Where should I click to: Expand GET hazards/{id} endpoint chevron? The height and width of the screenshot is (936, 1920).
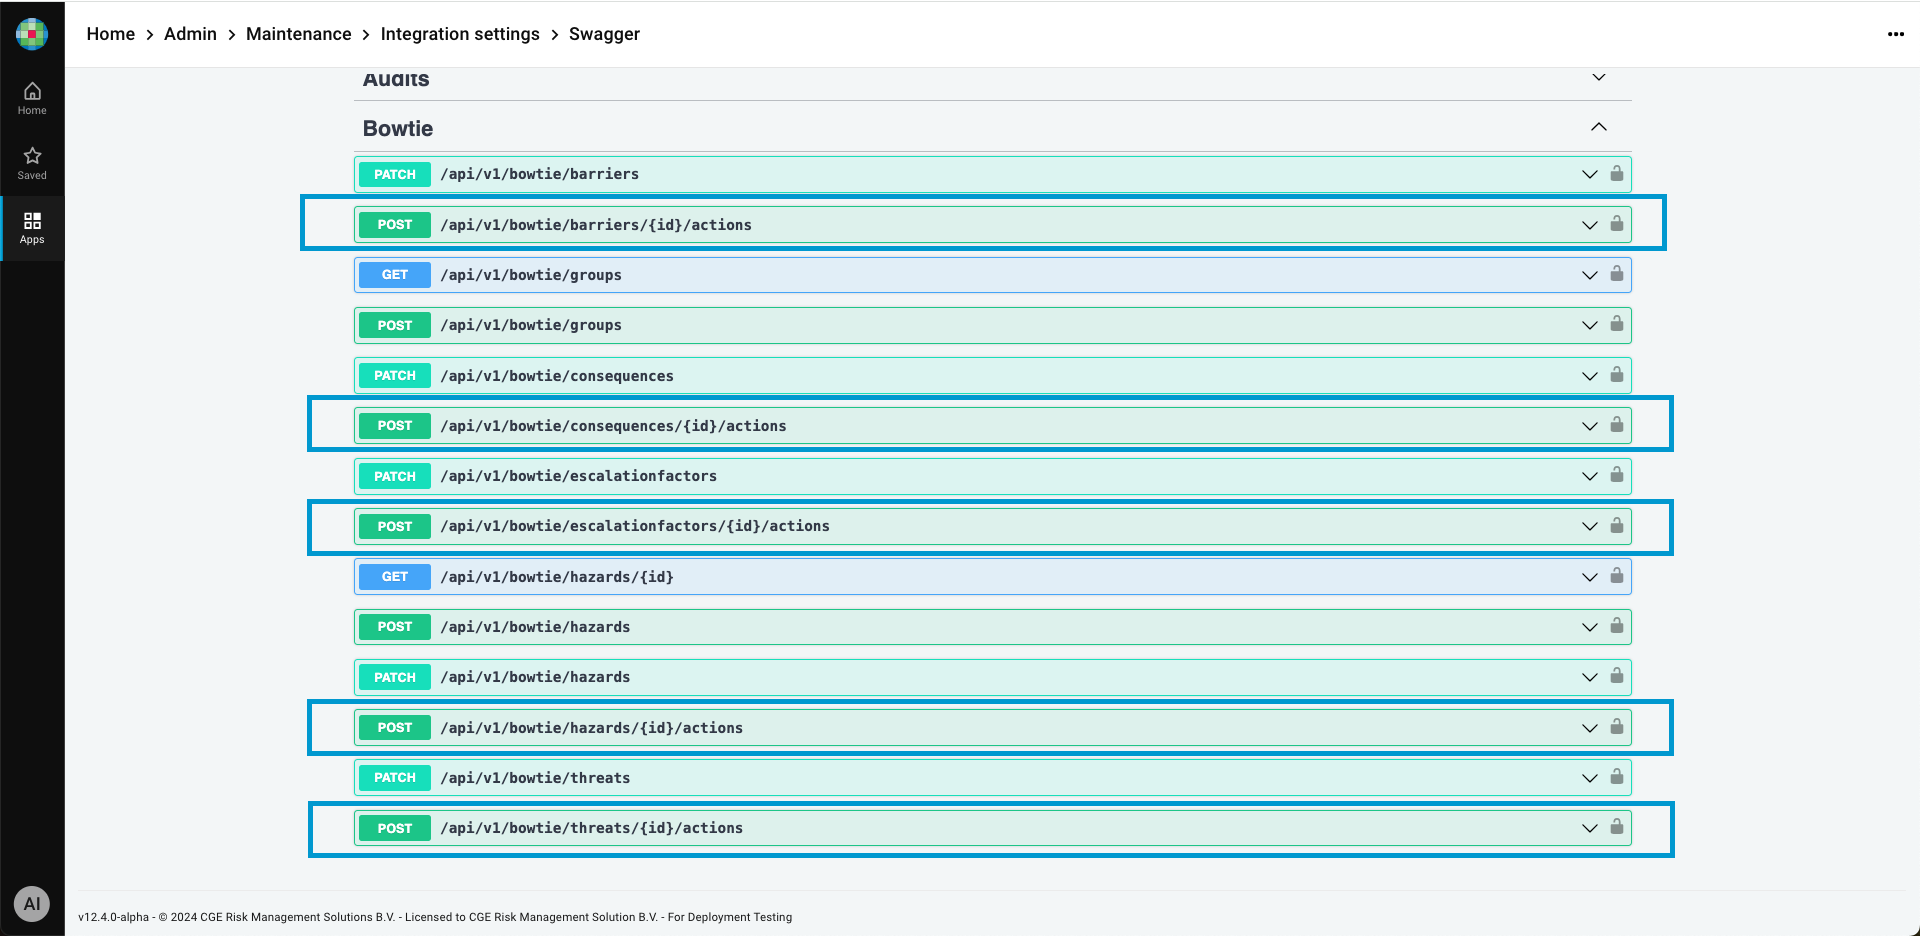click(x=1589, y=577)
